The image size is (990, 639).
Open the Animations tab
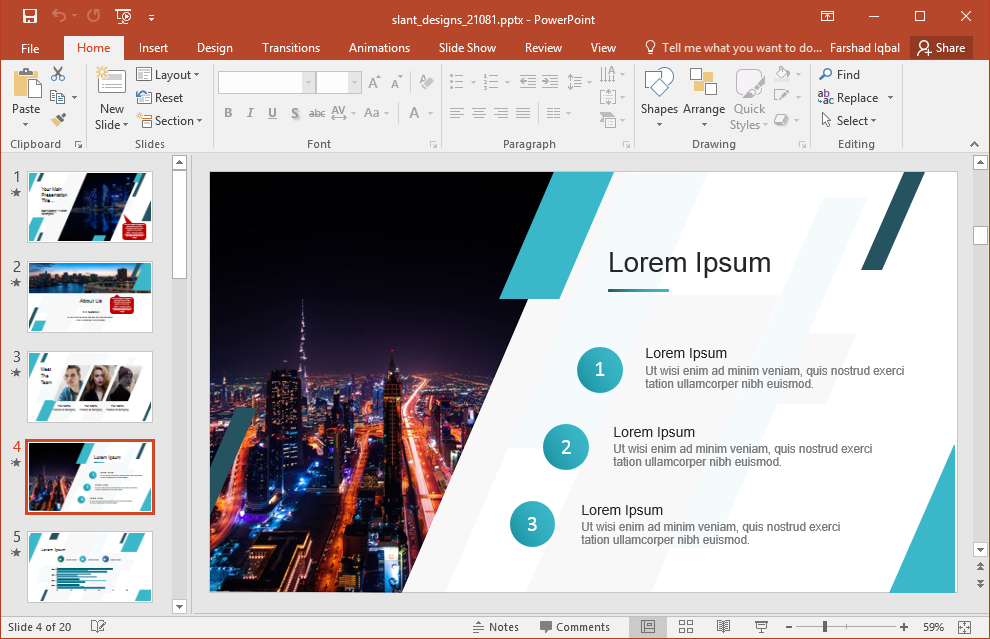click(379, 47)
